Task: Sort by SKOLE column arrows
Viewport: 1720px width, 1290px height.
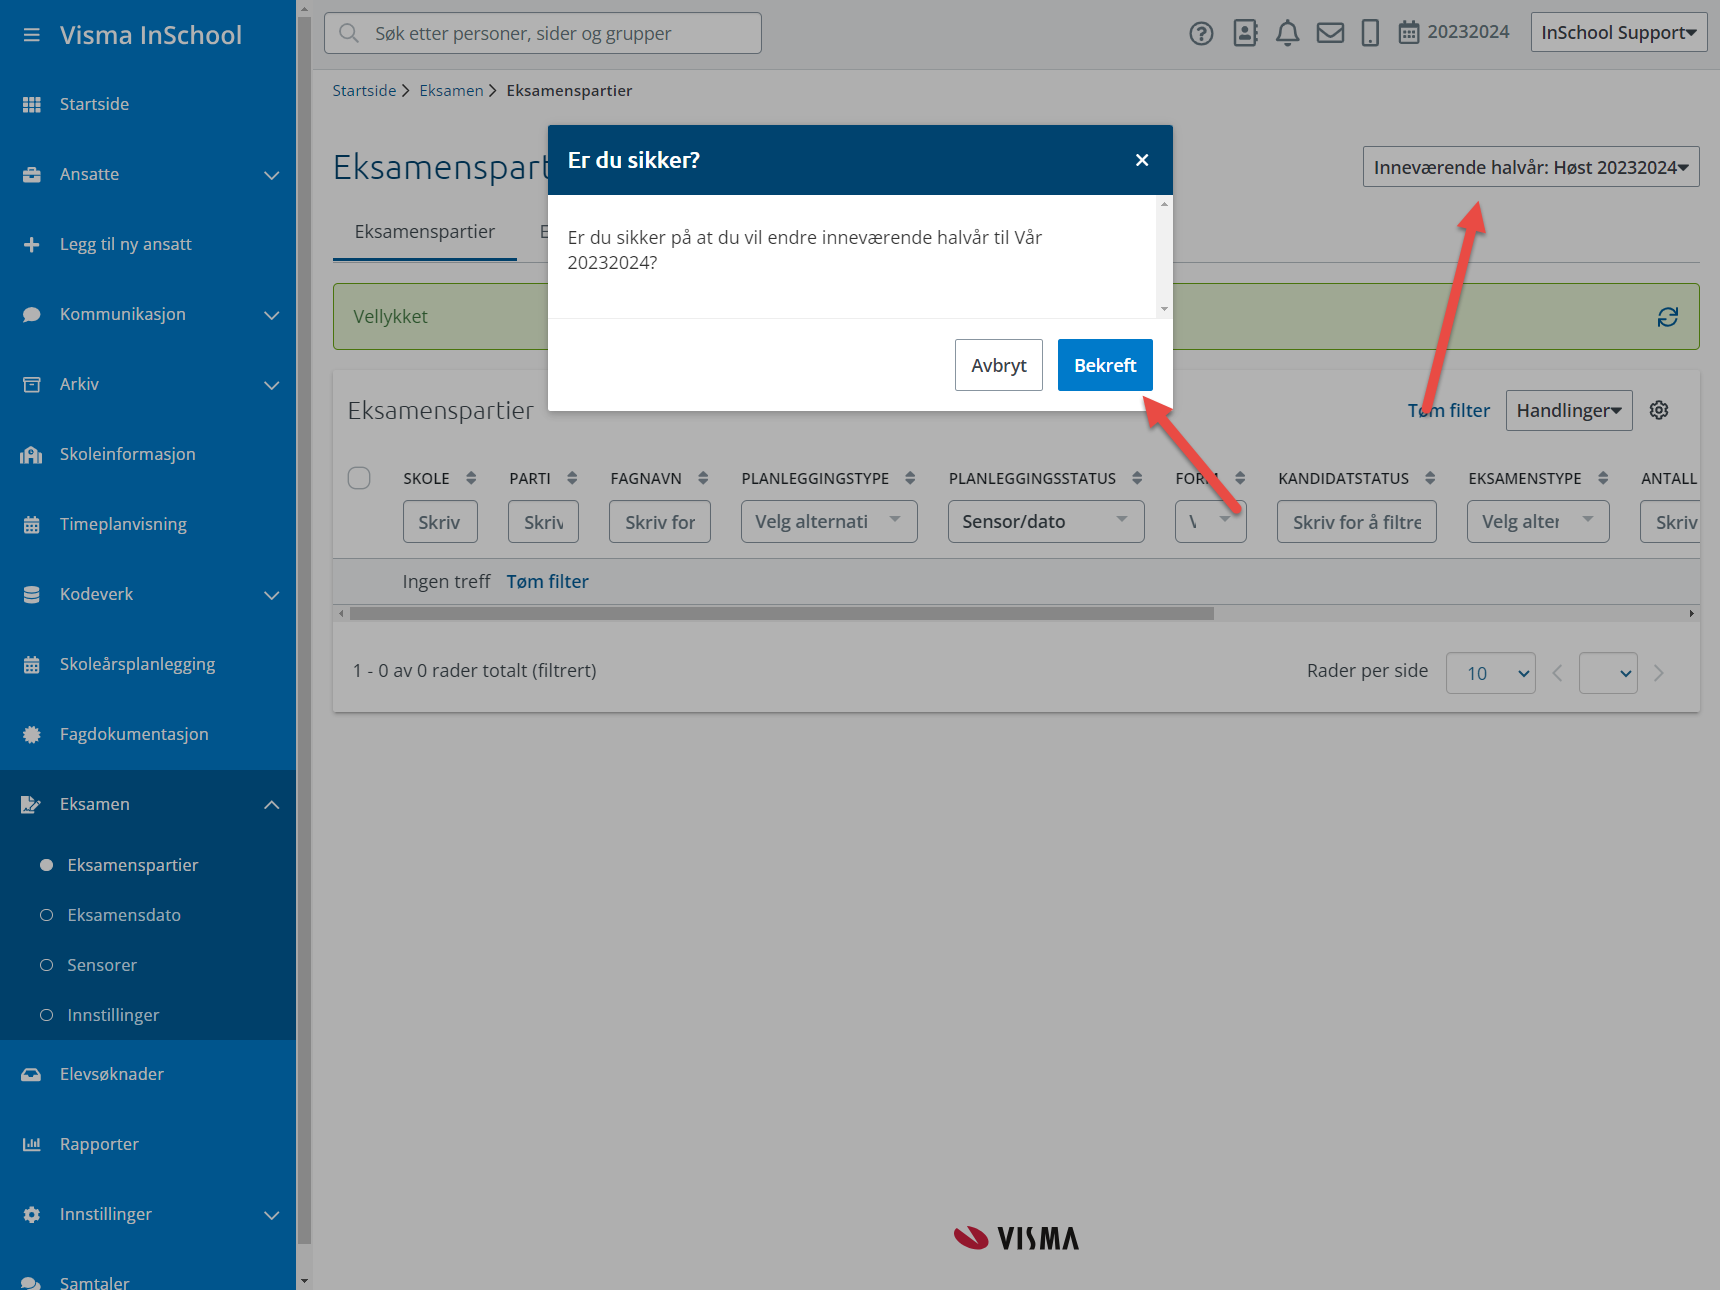Action: pyautogui.click(x=471, y=478)
